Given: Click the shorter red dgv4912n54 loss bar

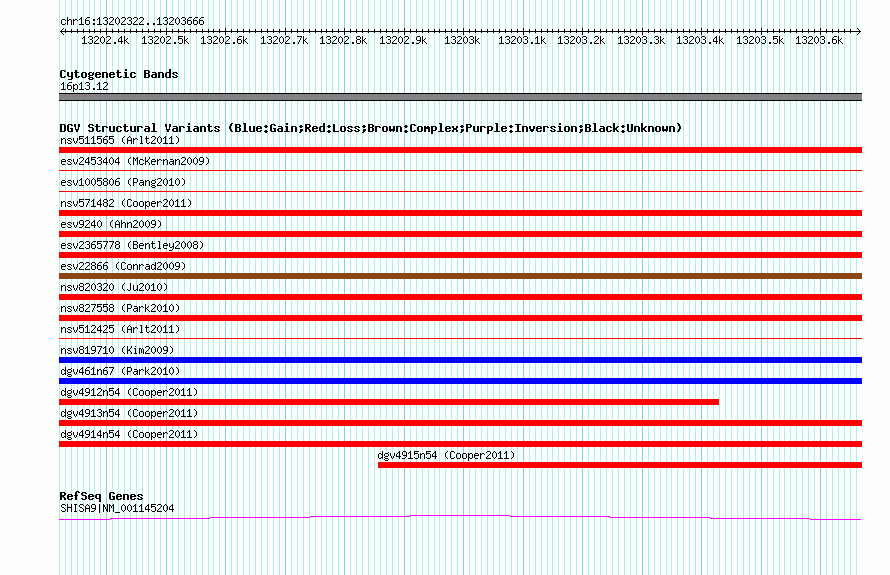Looking at the screenshot, I should 389,402.
